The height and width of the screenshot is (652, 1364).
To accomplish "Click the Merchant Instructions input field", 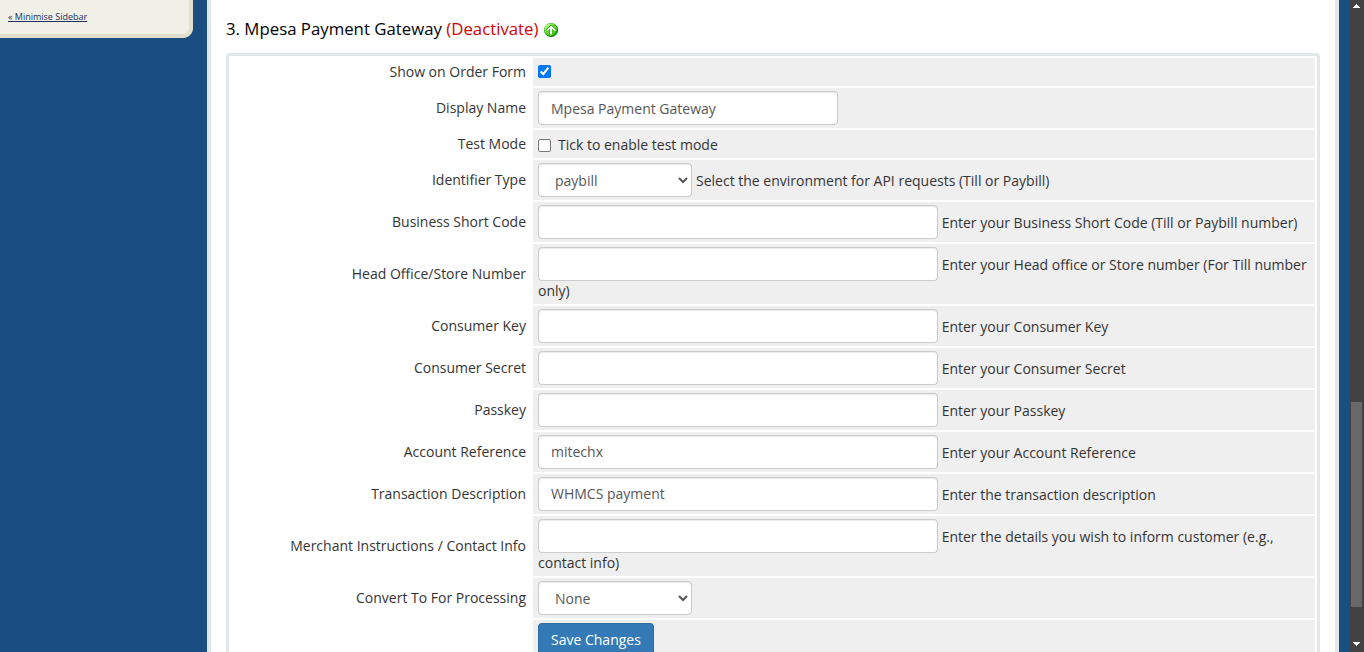I will pyautogui.click(x=738, y=536).
